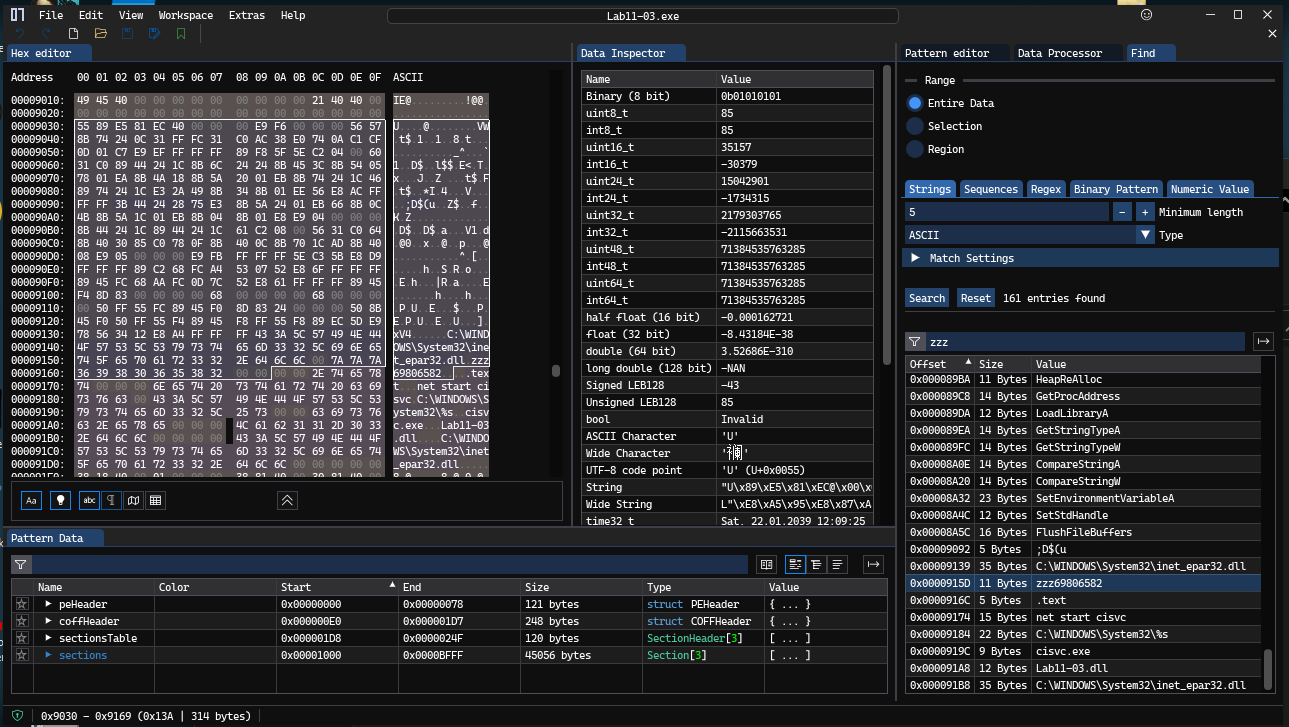Open the ASCII type dropdown
Viewport: 1289px width, 727px height.
pos(1145,235)
